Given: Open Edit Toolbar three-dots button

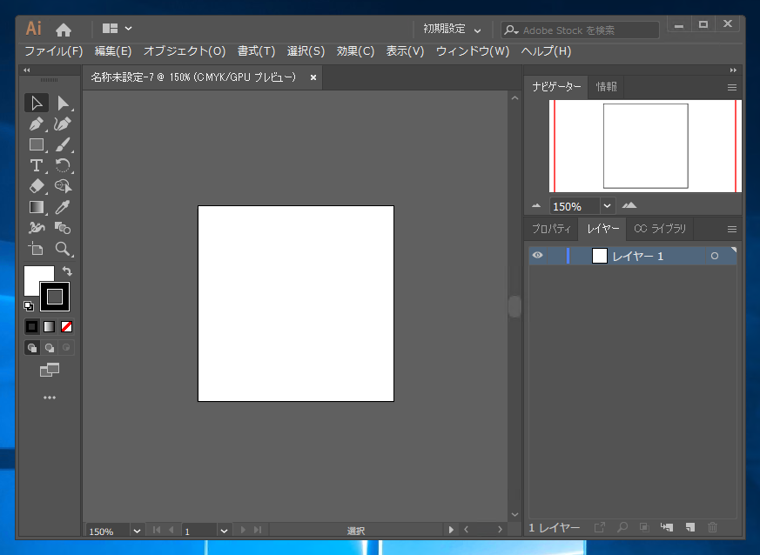Looking at the screenshot, I should pos(49,397).
